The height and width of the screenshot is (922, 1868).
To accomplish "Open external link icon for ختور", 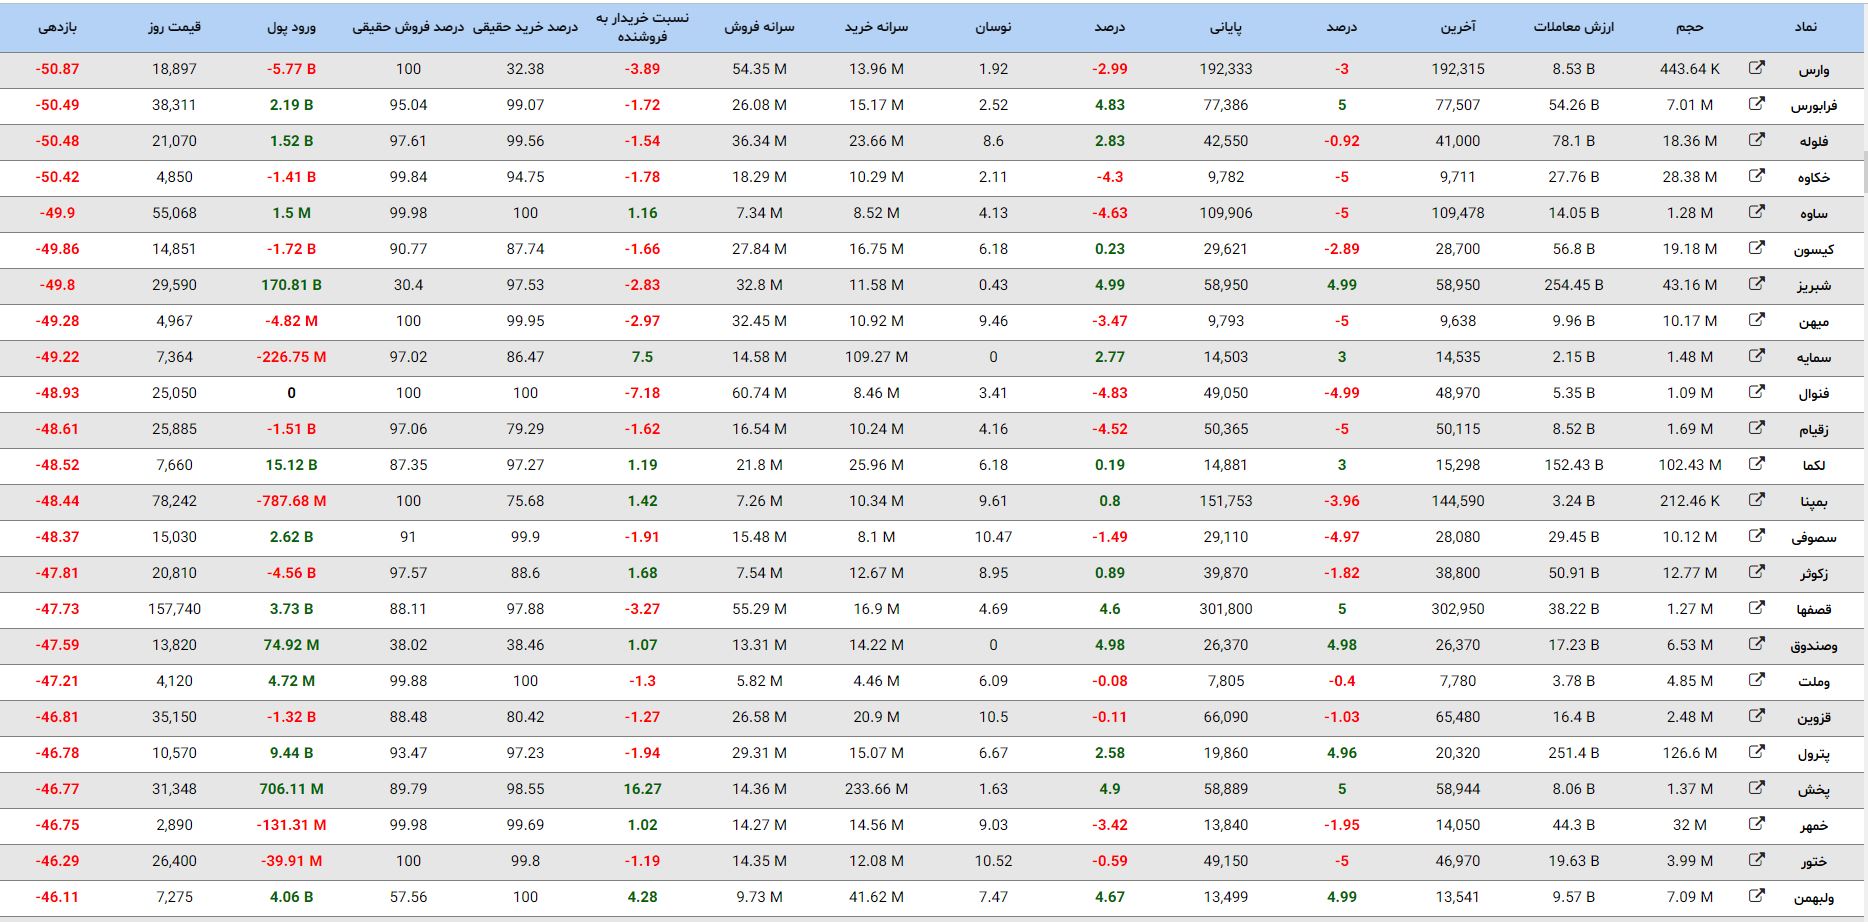I will (1757, 860).
